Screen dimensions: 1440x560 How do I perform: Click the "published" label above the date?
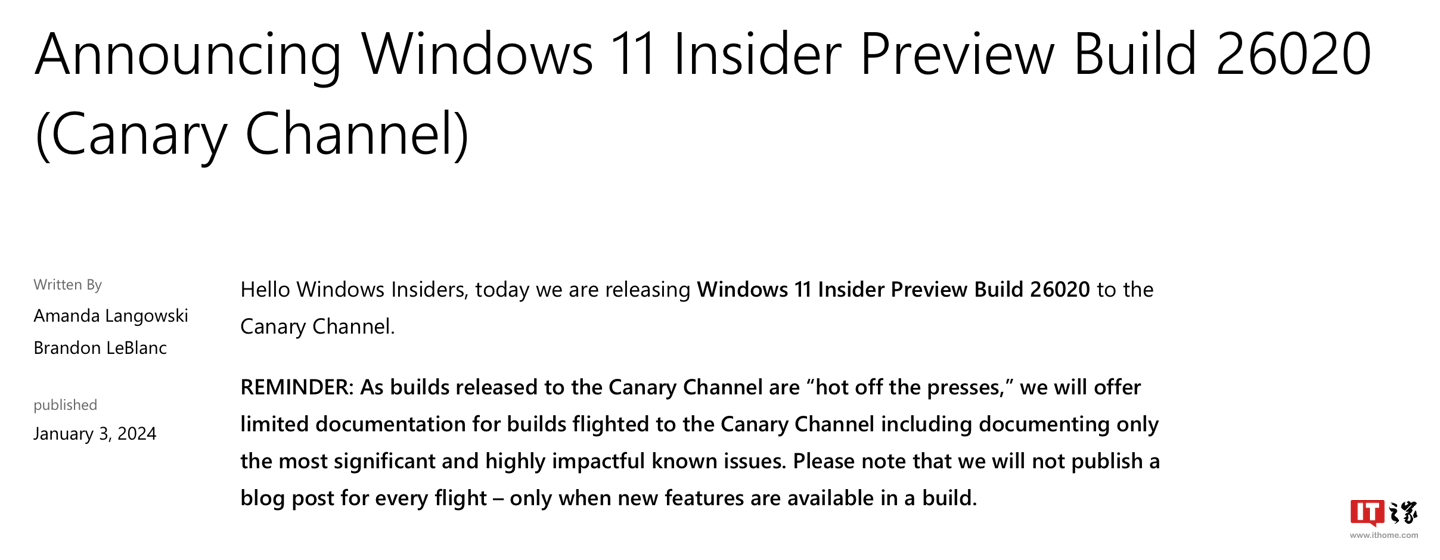(65, 405)
